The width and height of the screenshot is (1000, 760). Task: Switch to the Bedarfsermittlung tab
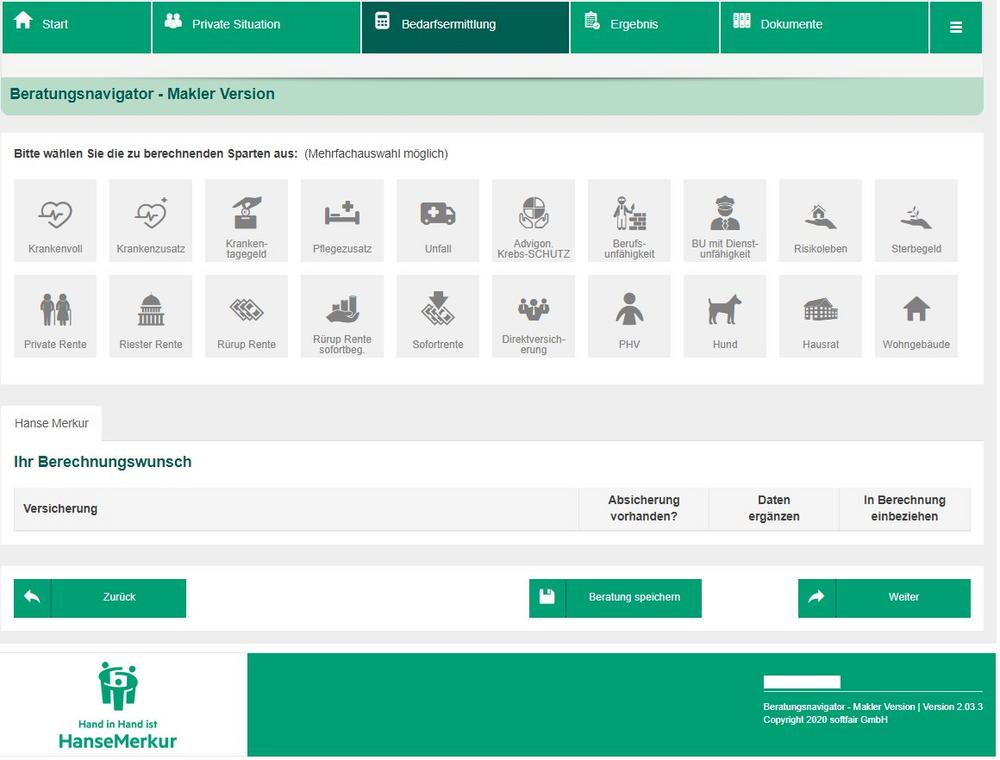pos(466,27)
